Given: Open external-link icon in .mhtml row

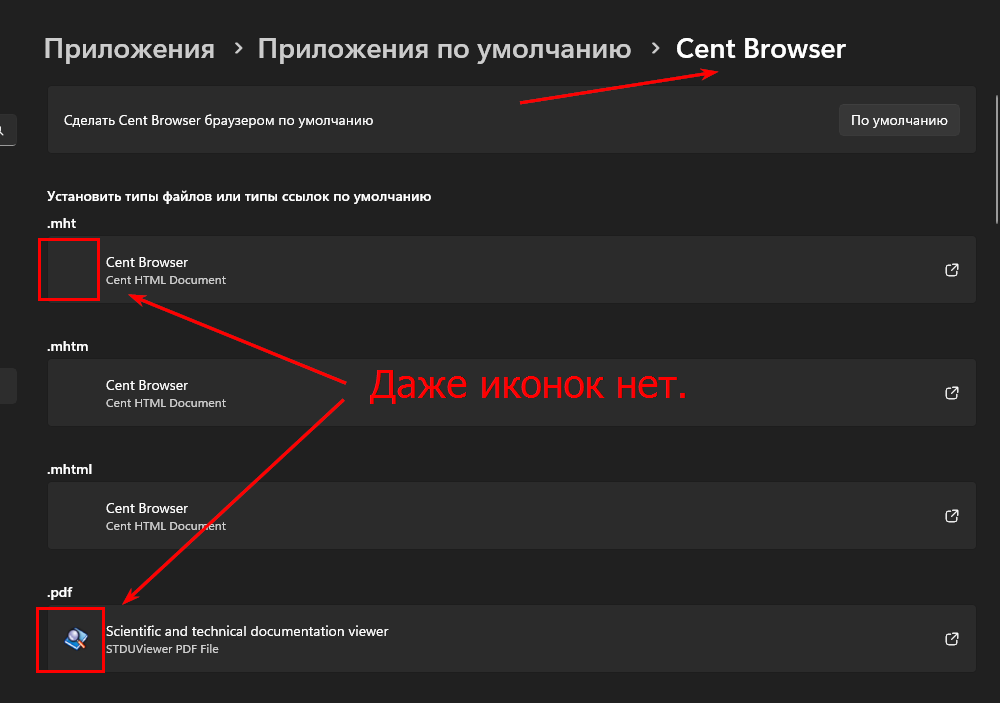Looking at the screenshot, I should 952,516.
